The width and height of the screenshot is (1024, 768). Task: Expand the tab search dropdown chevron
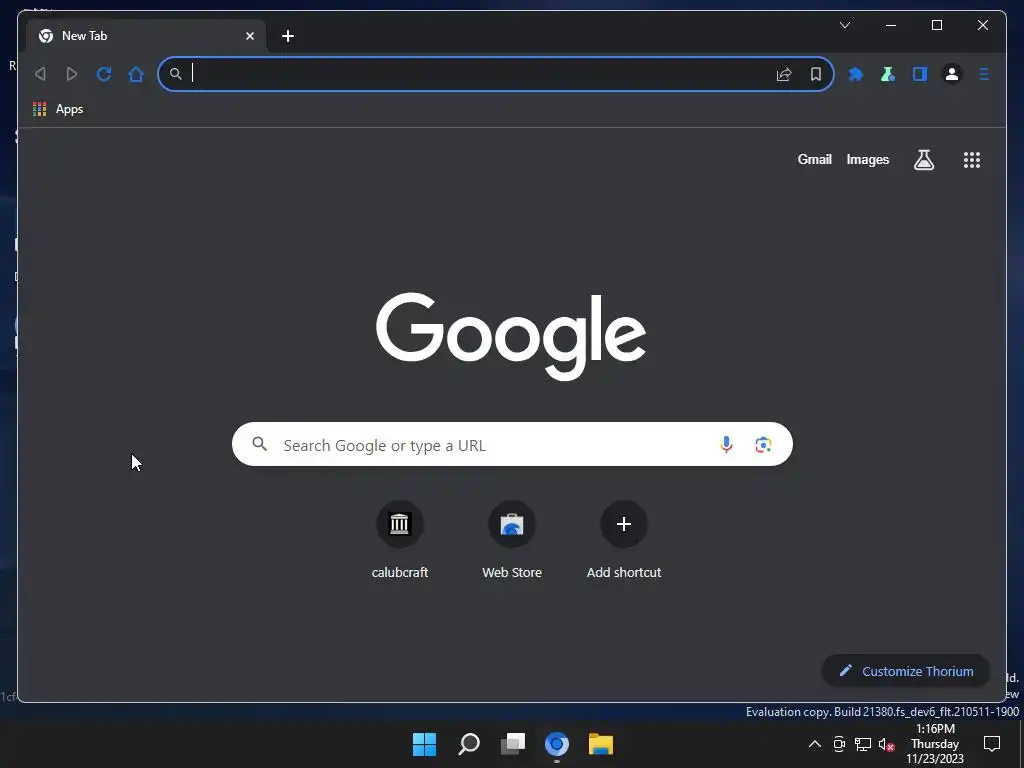click(x=844, y=25)
